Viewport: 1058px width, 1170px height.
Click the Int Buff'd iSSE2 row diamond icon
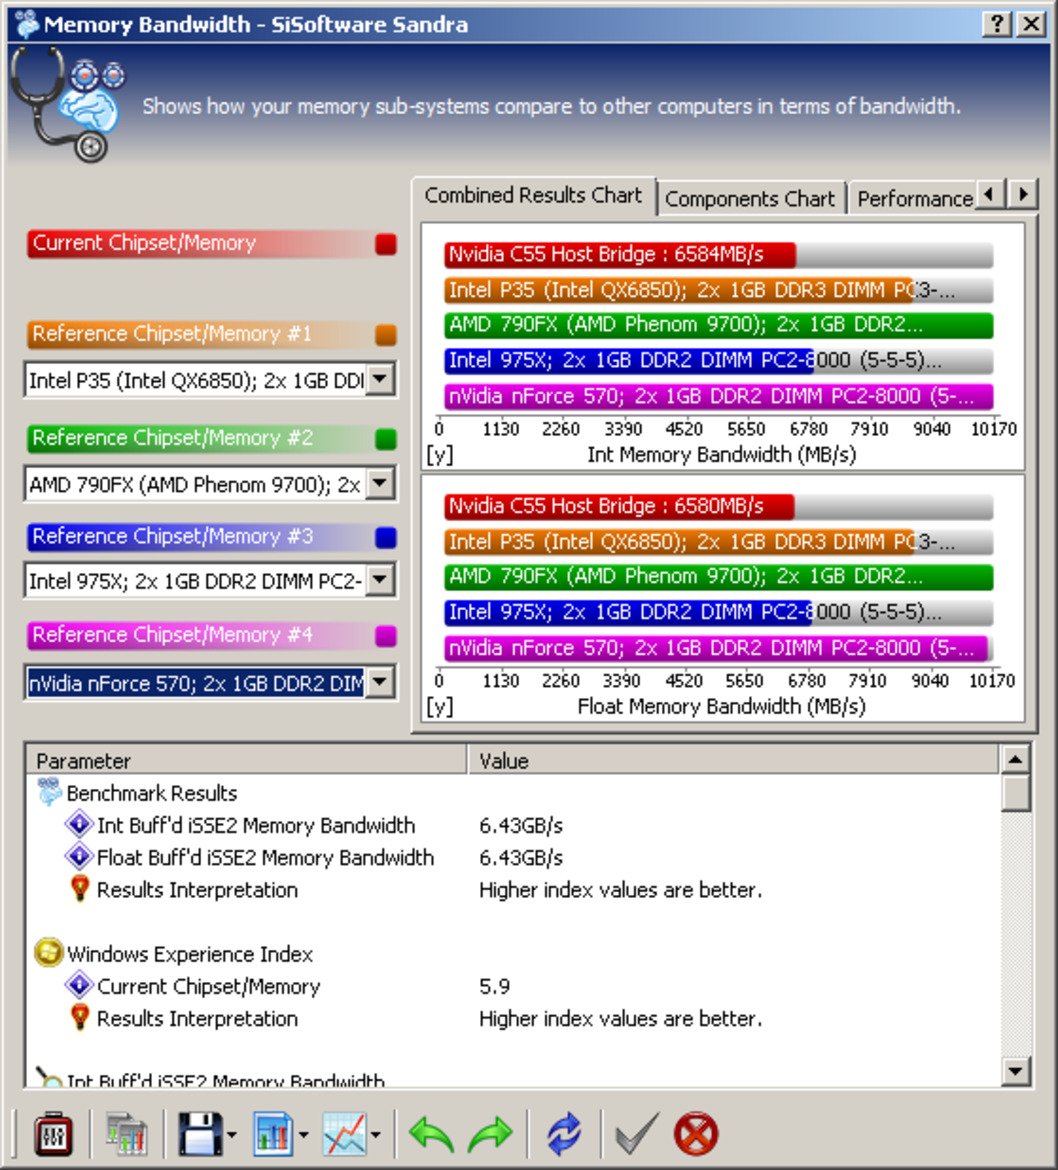pyautogui.click(x=78, y=825)
